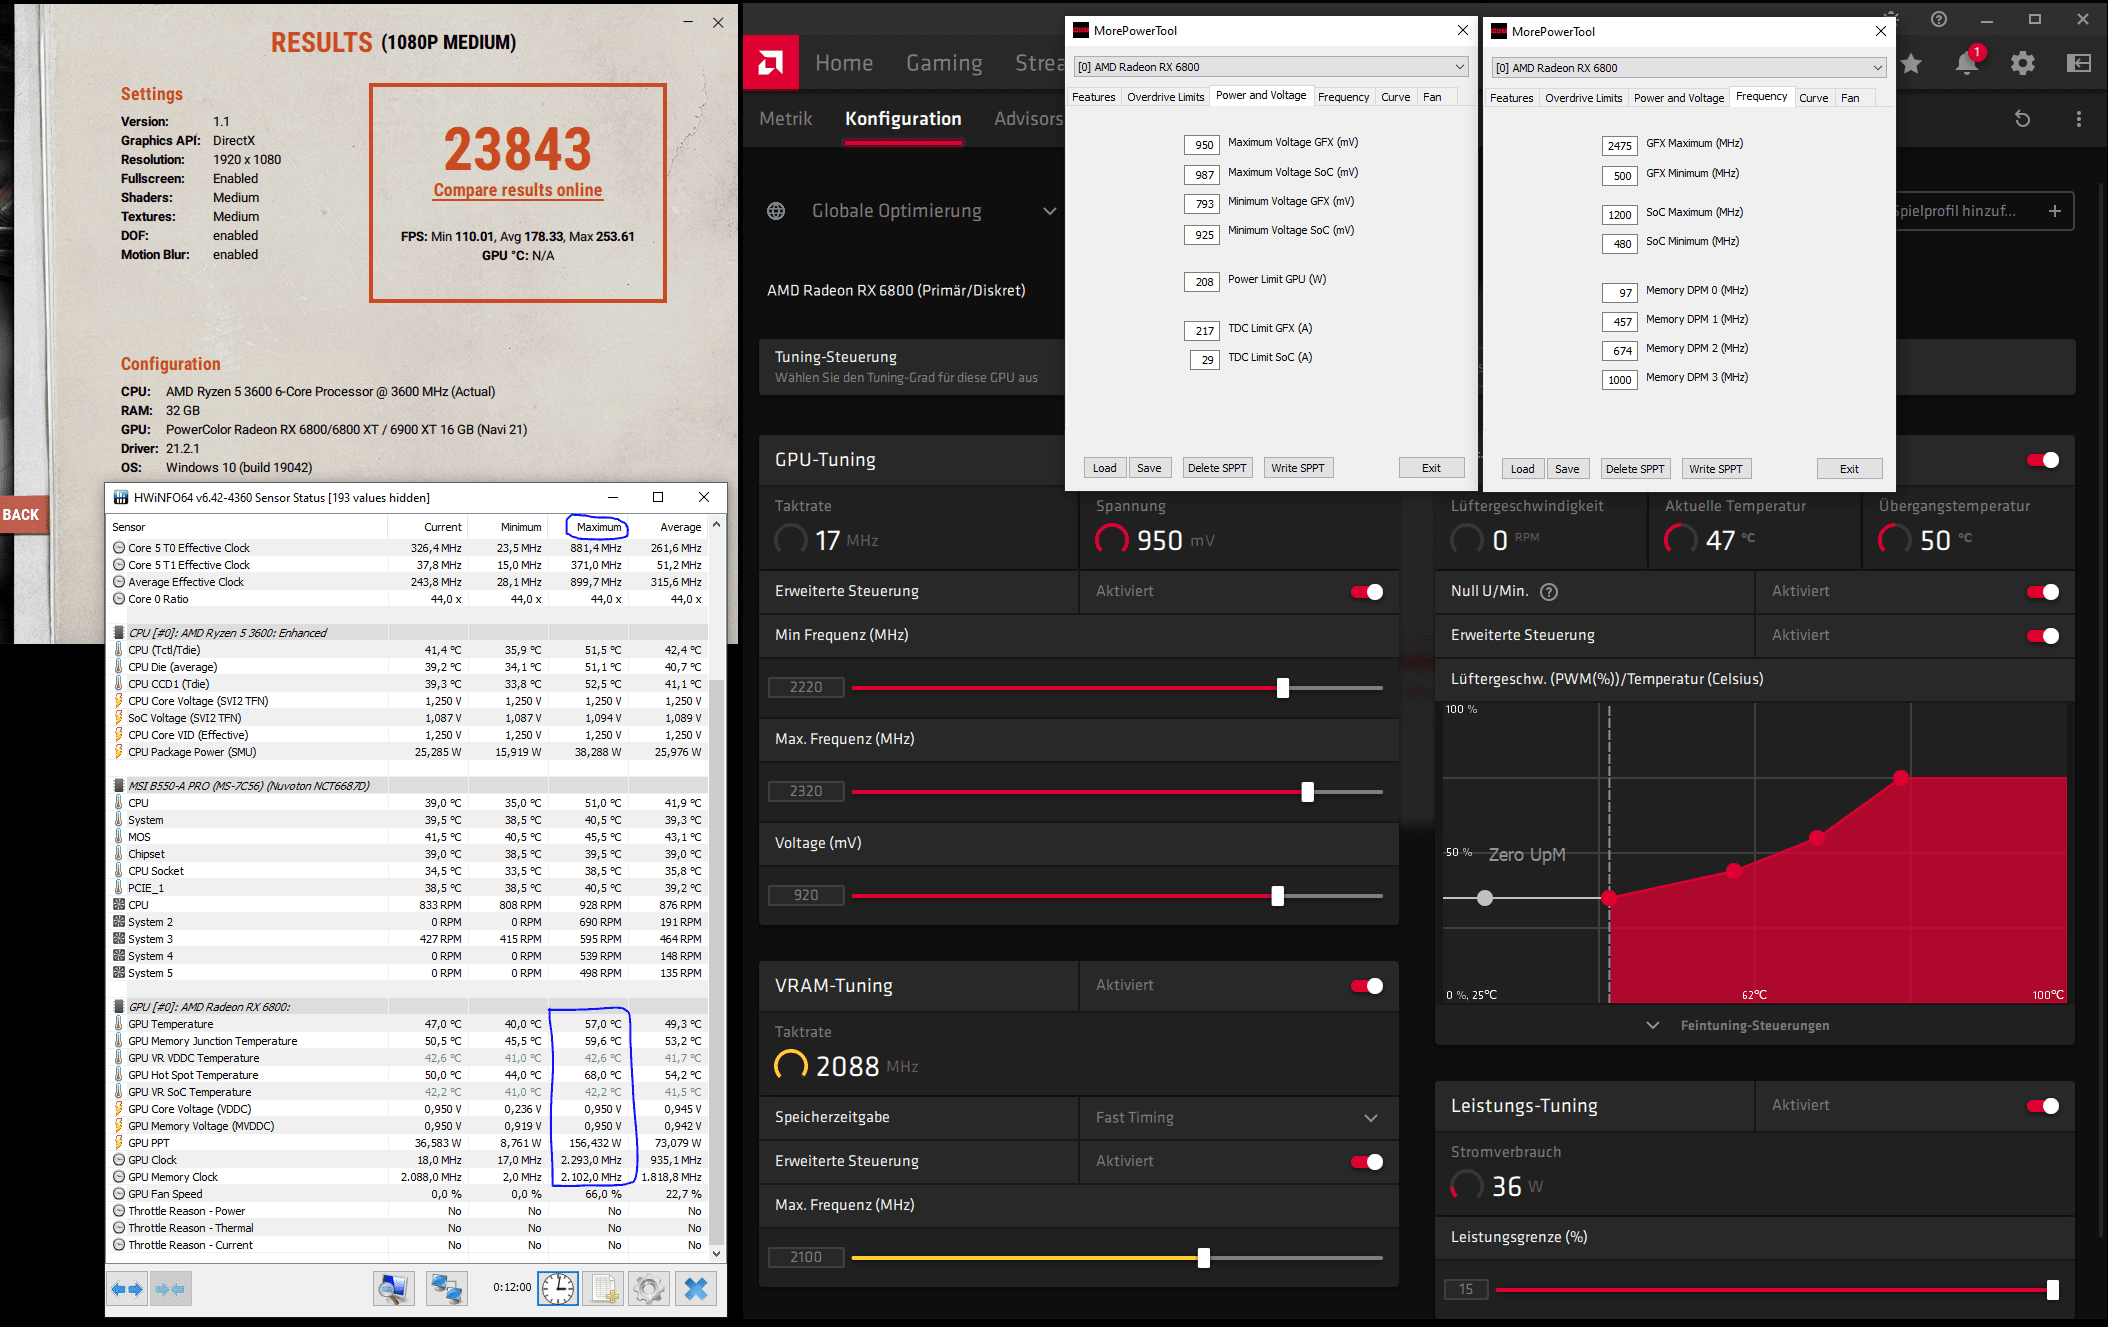Open the help question mark in Radeon title bar

click(x=1939, y=19)
